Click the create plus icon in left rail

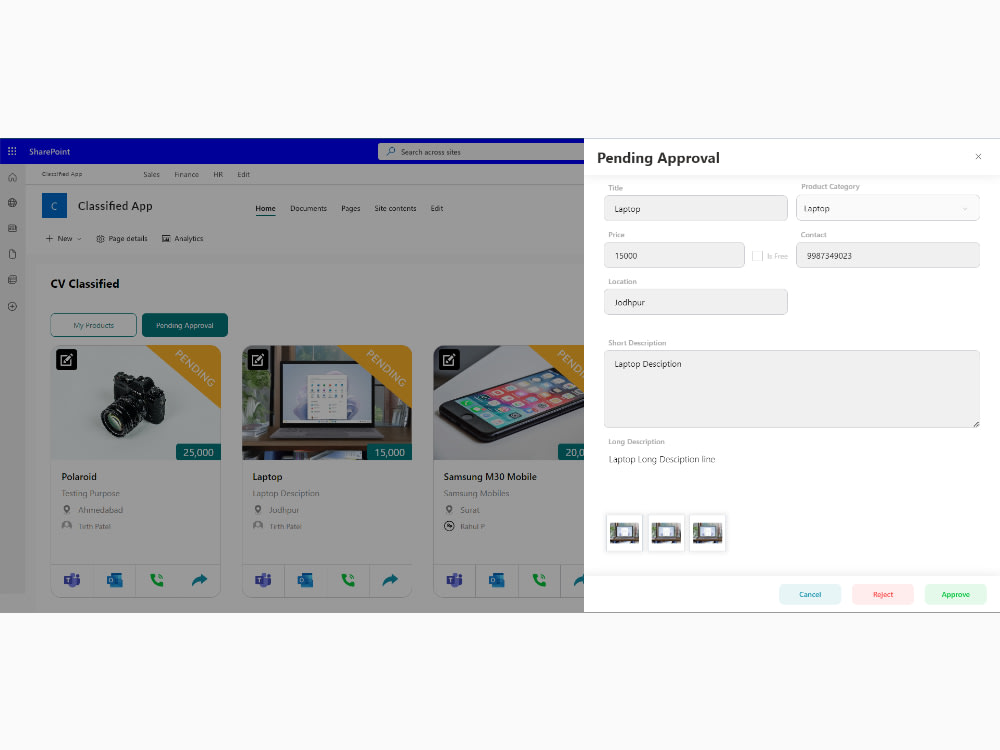(x=12, y=306)
